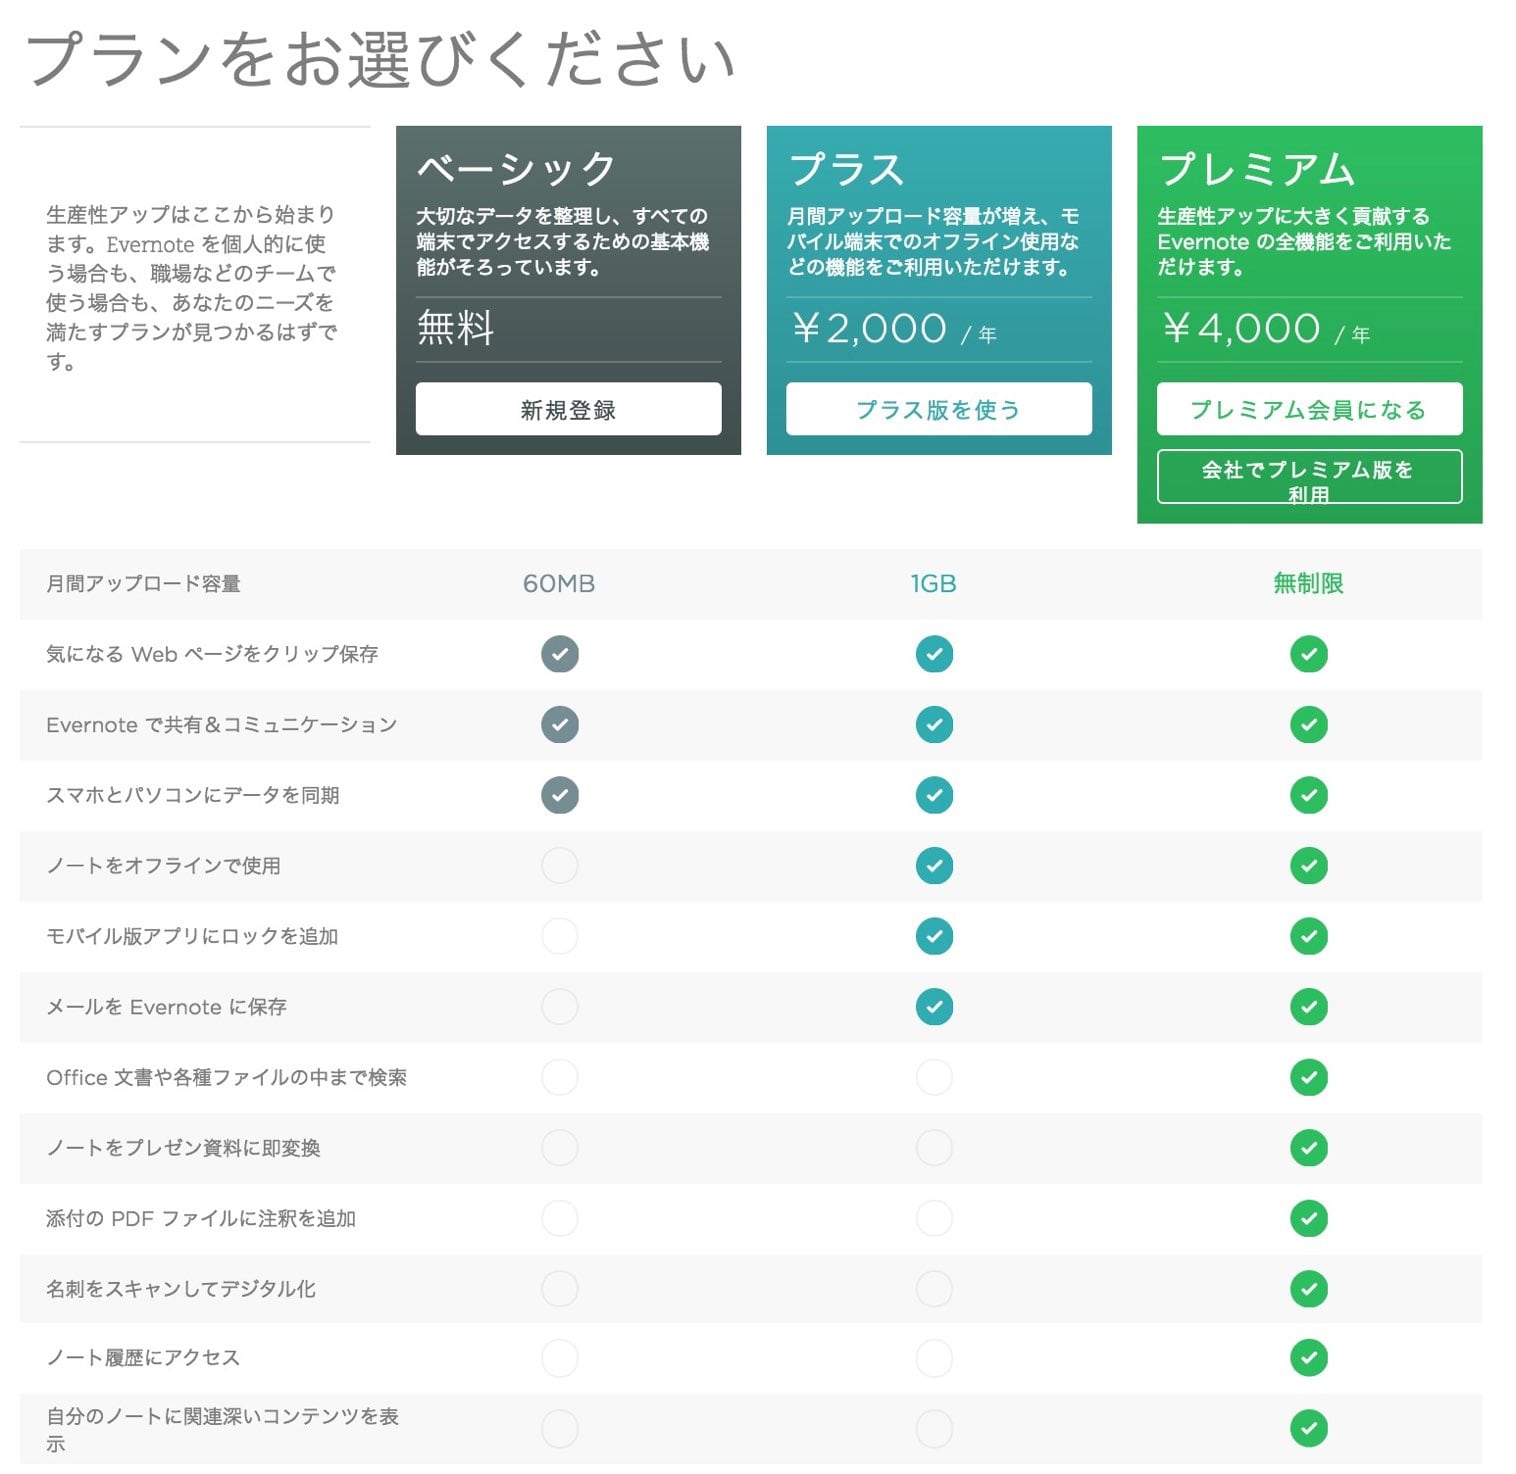
Task: Click プラス checkmark for データを同期 row
Action: pos(934,795)
